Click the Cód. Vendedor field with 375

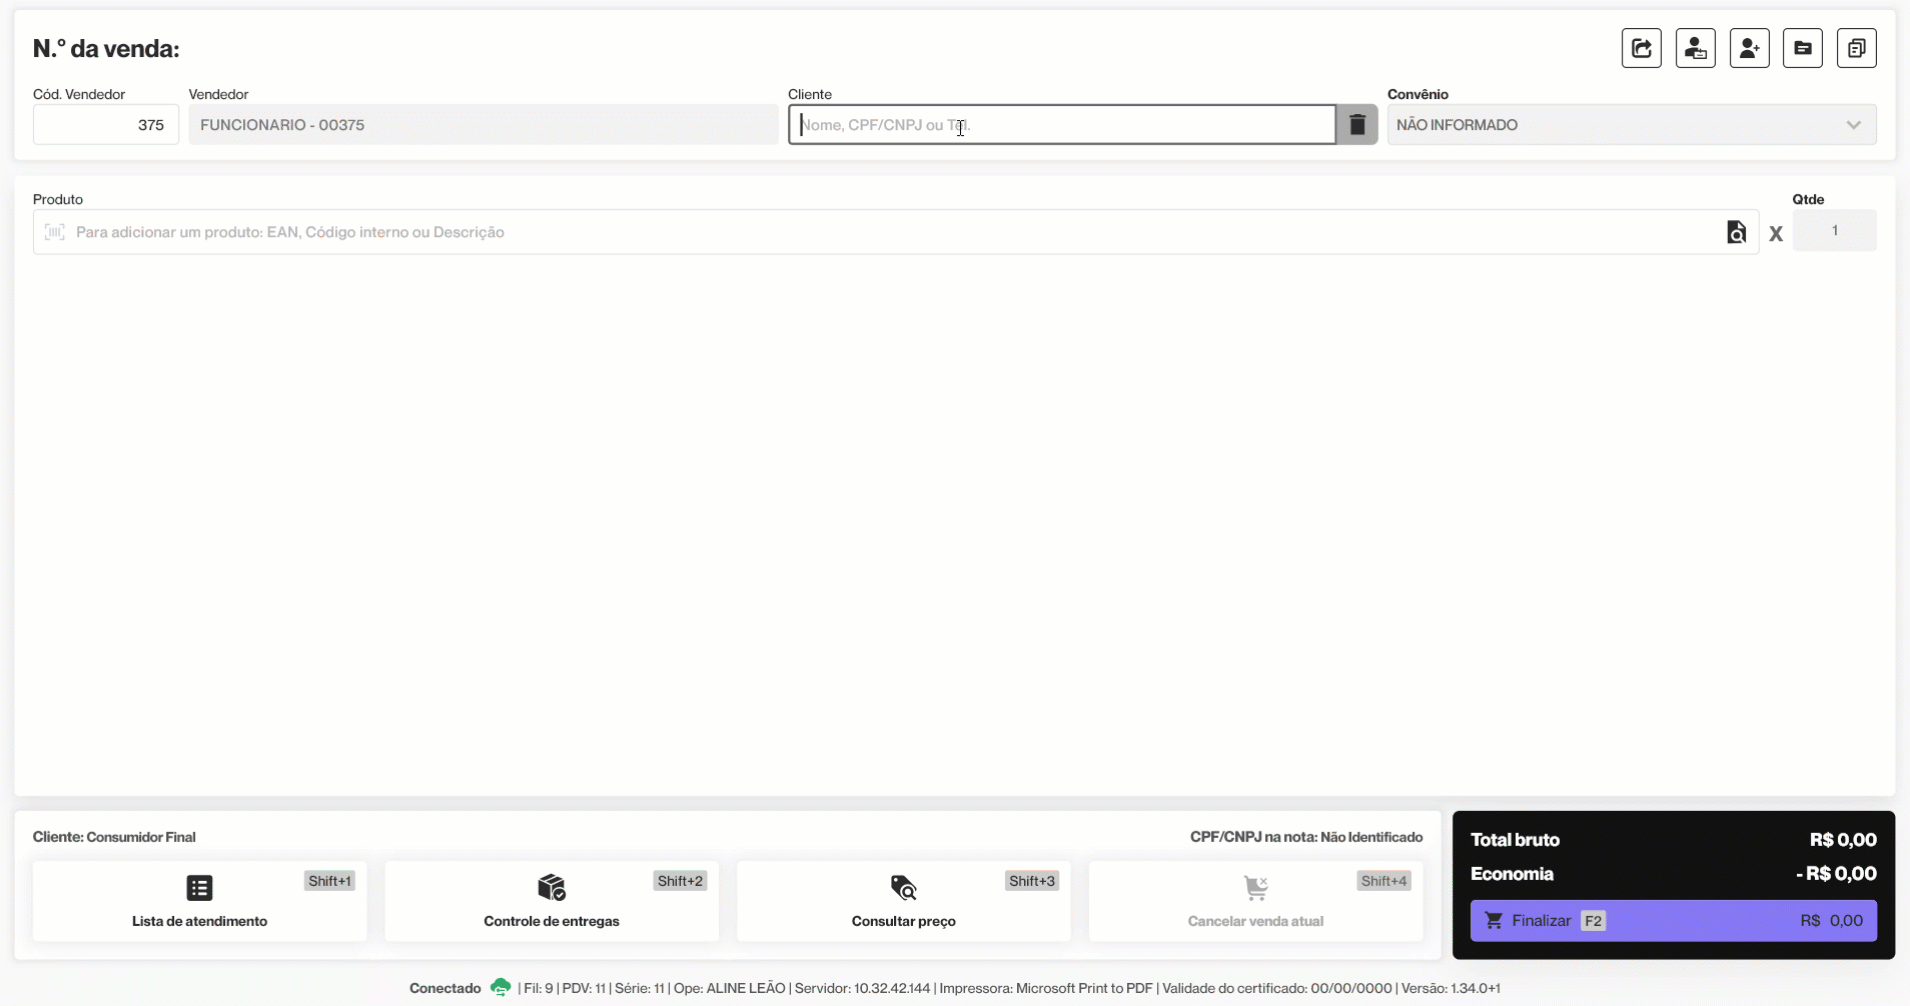point(106,125)
